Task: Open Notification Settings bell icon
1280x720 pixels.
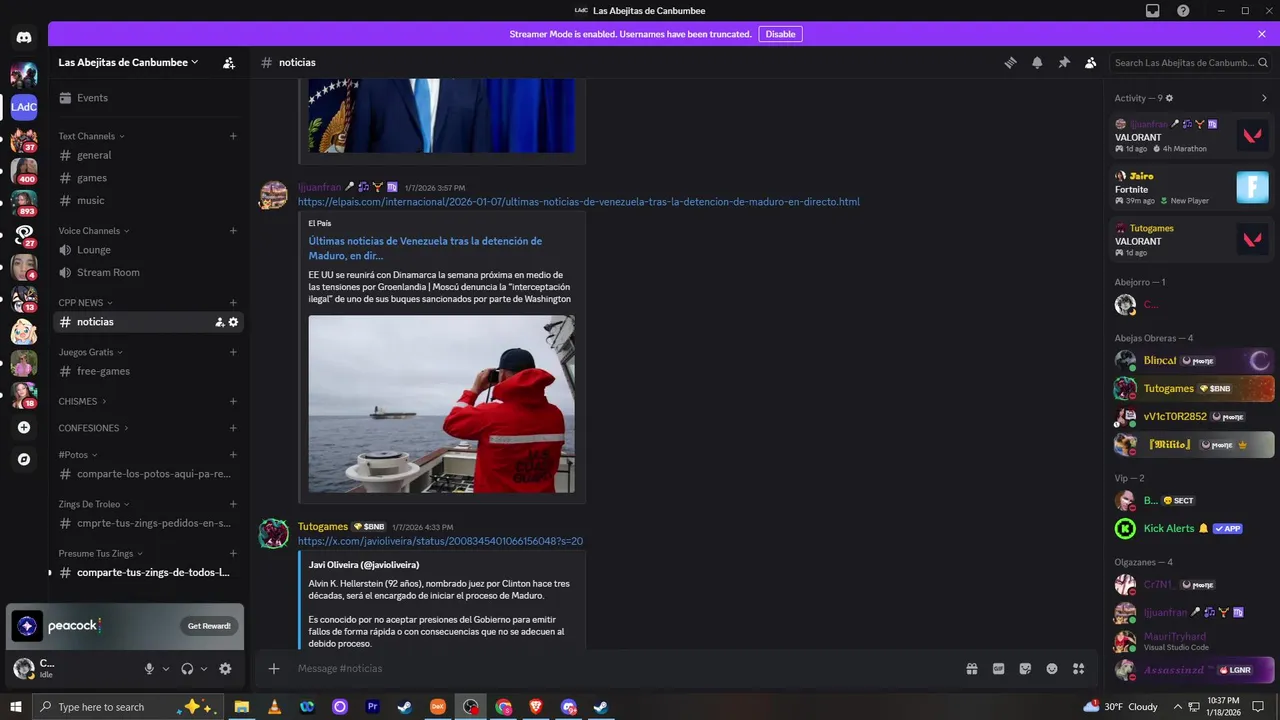Action: point(1037,62)
